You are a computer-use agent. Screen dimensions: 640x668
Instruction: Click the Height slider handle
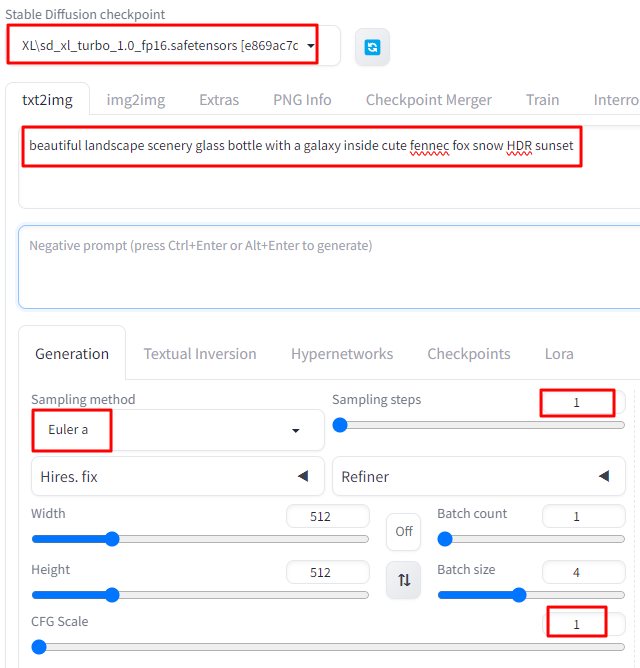point(112,595)
